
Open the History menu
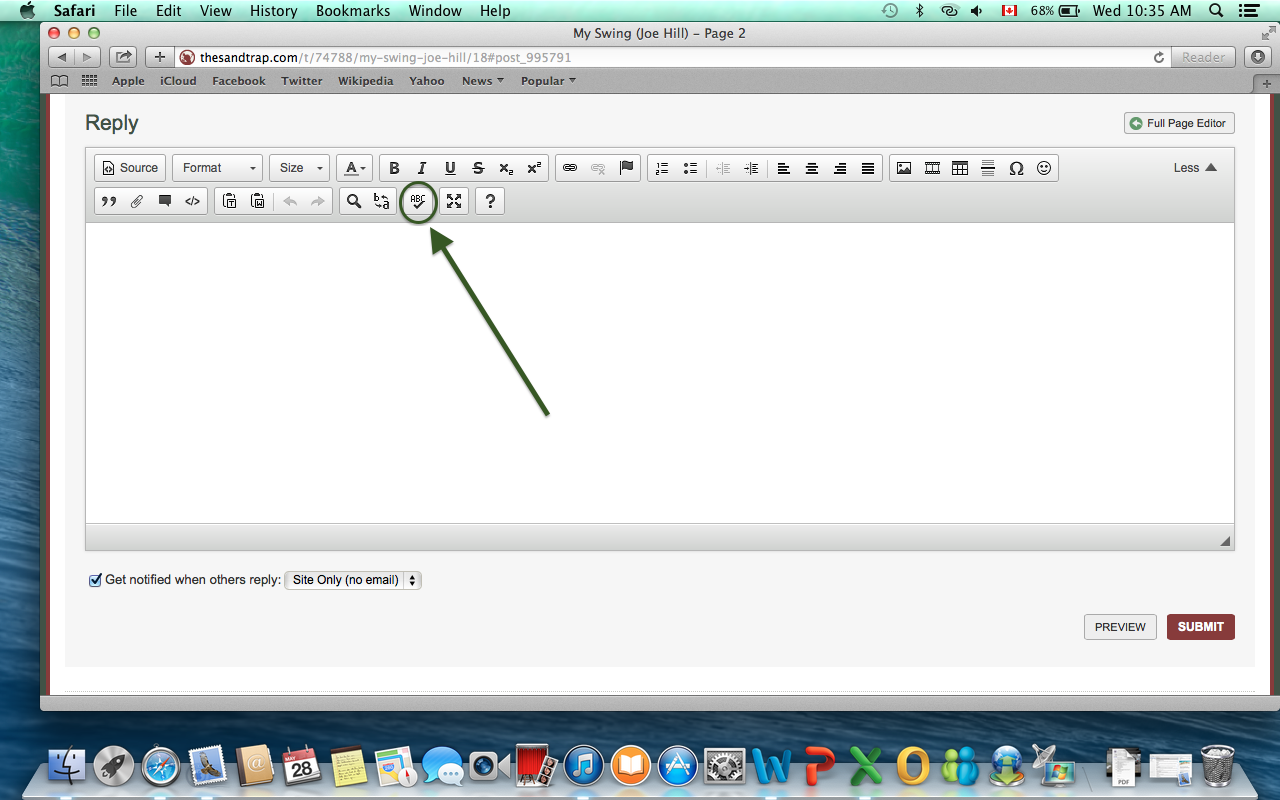[273, 11]
